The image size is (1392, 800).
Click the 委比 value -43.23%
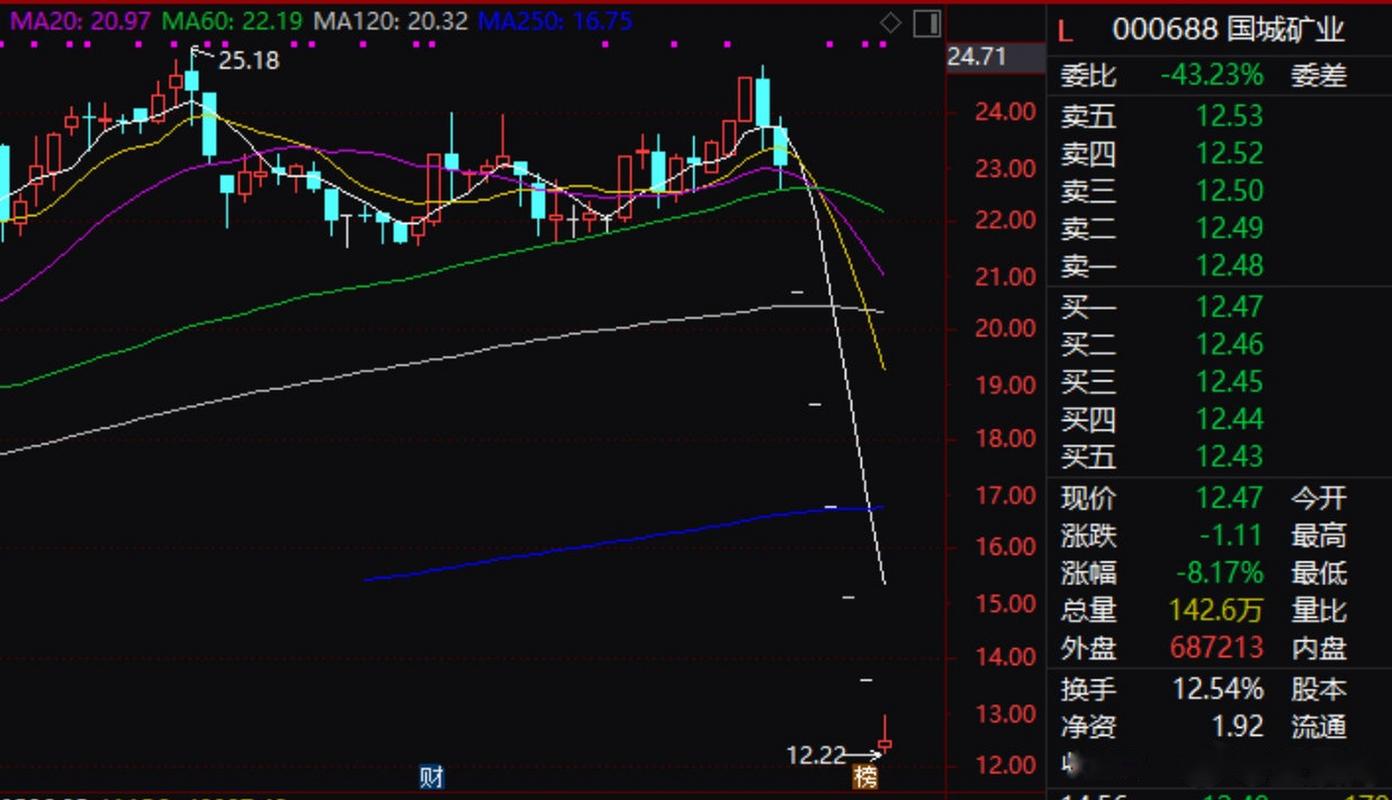click(1211, 75)
